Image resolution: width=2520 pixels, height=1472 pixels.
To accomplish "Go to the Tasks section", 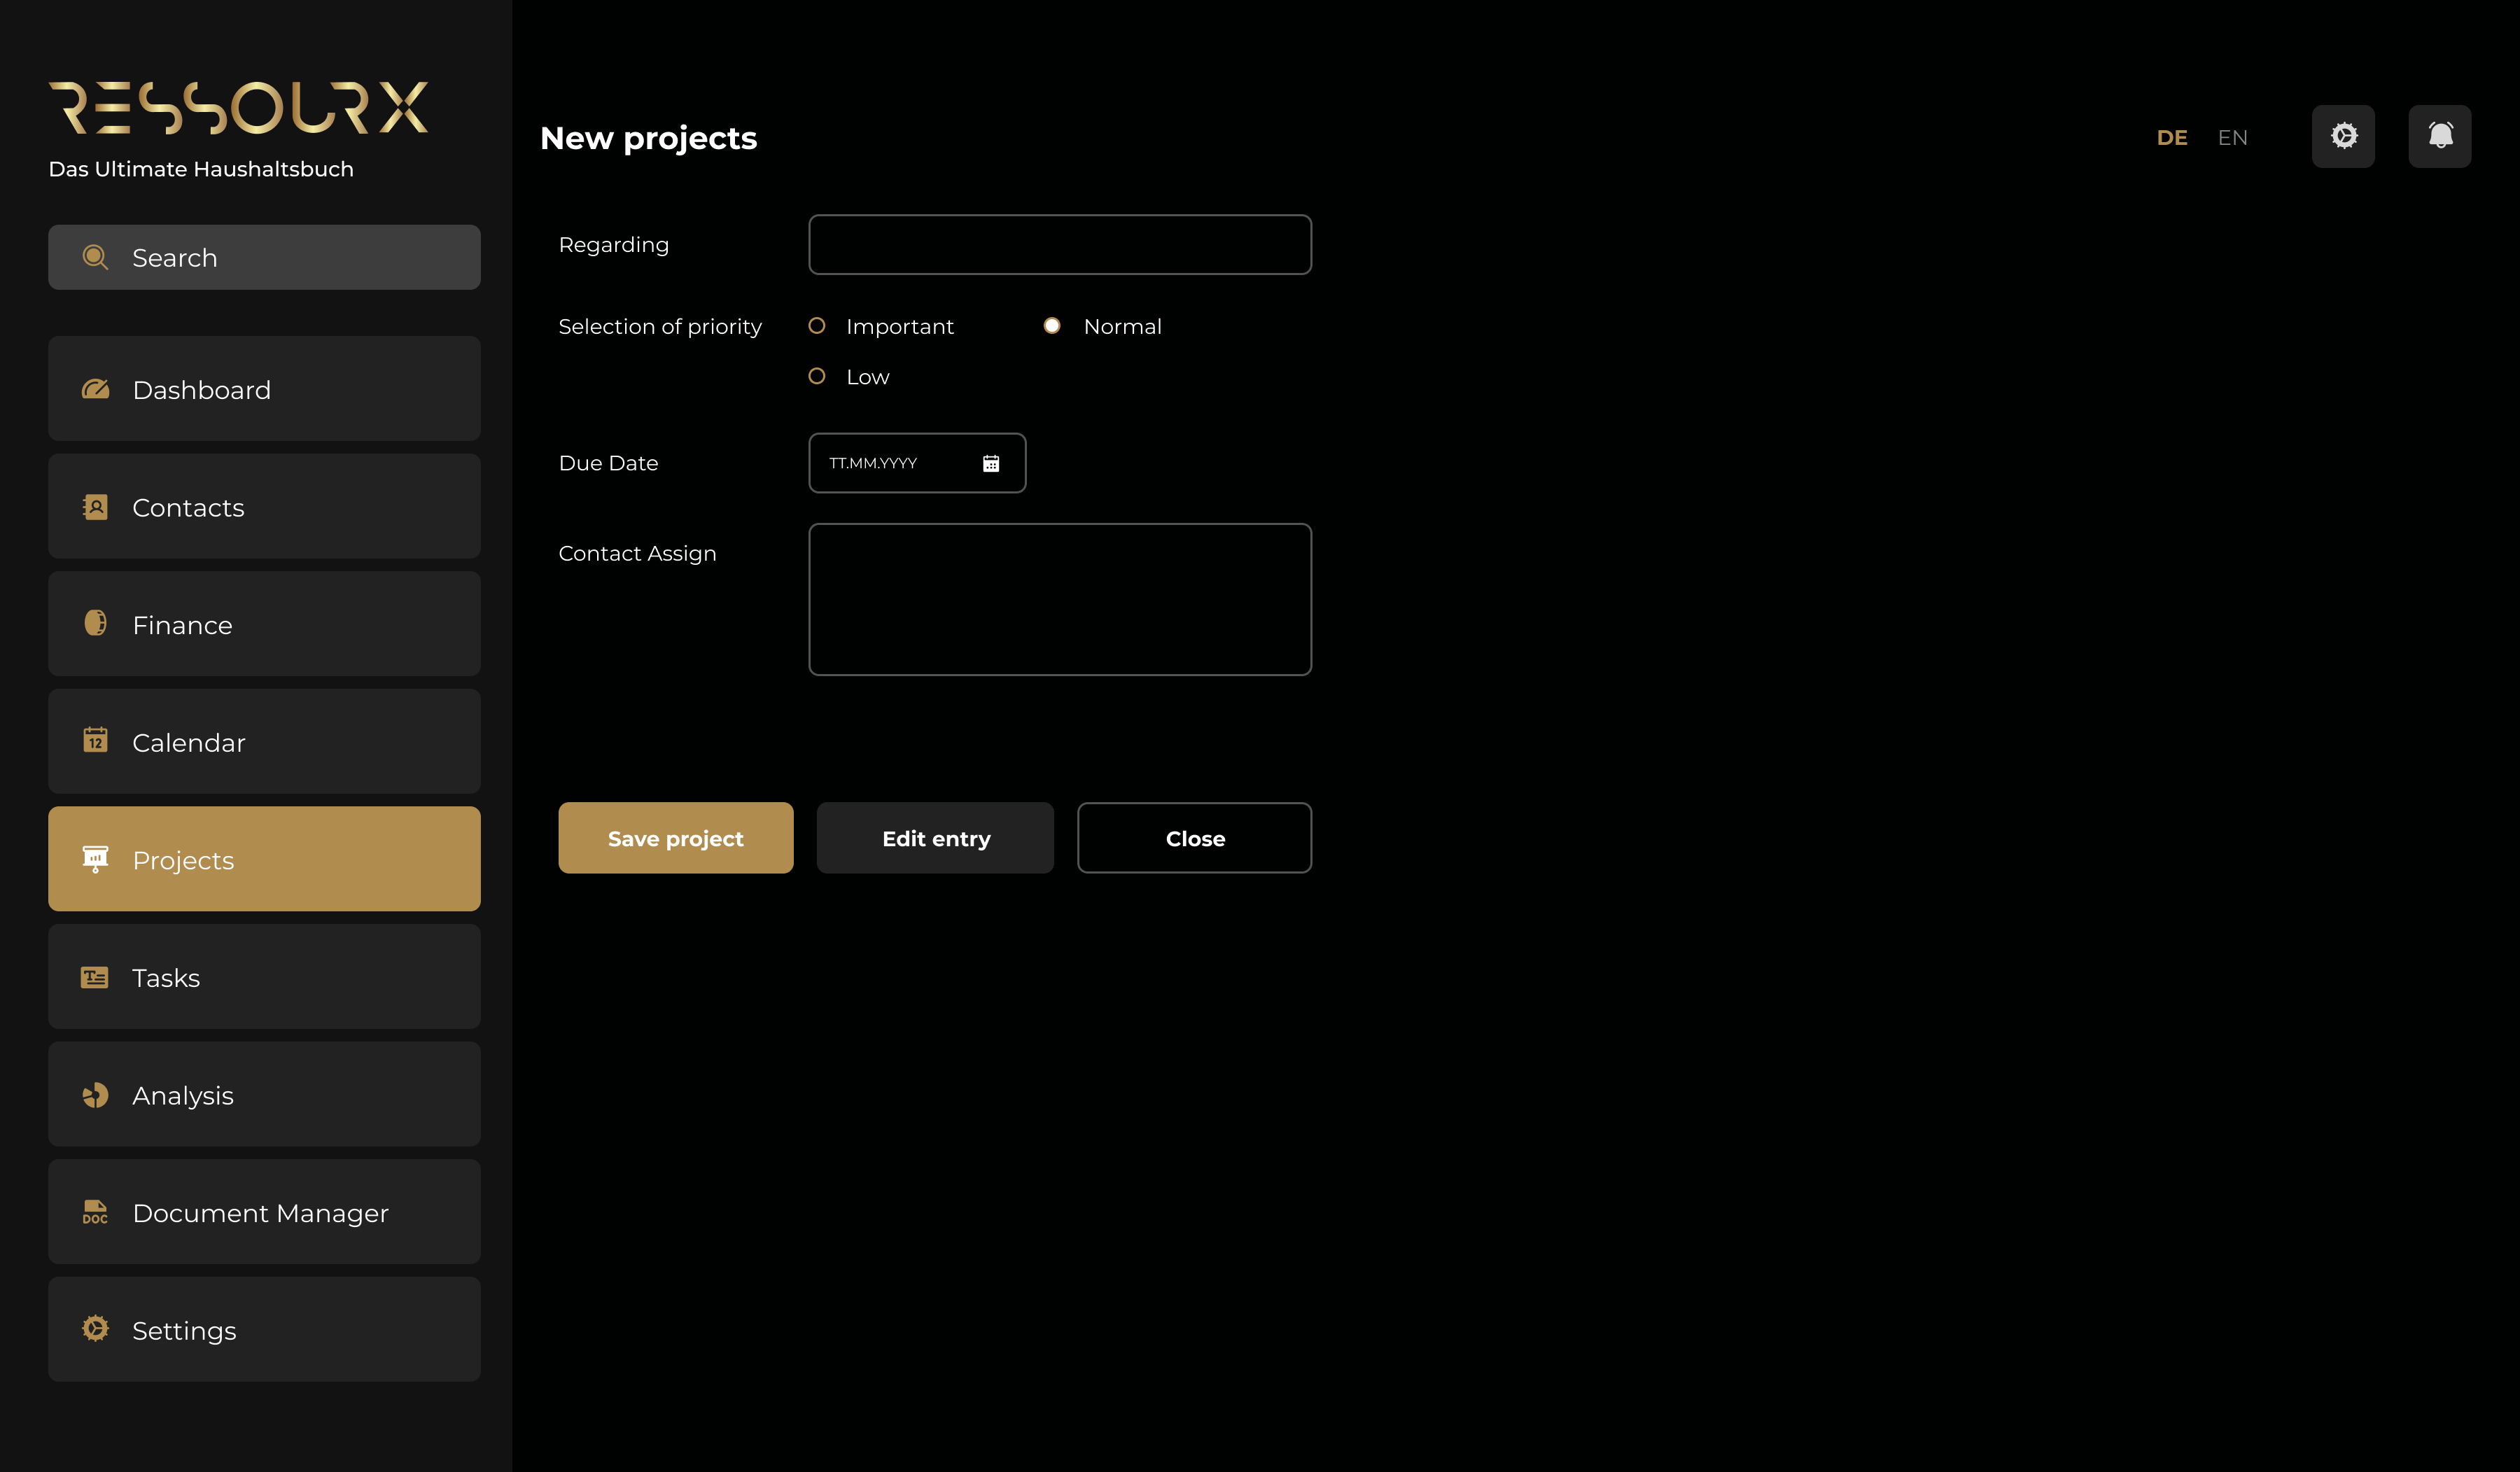I will (264, 977).
